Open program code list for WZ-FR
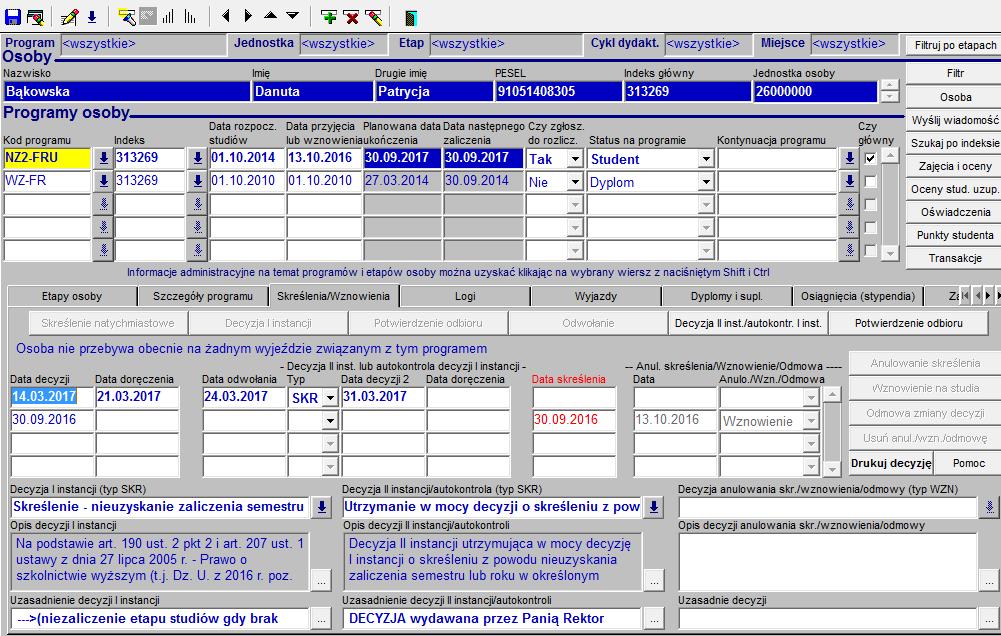 pyautogui.click(x=103, y=181)
